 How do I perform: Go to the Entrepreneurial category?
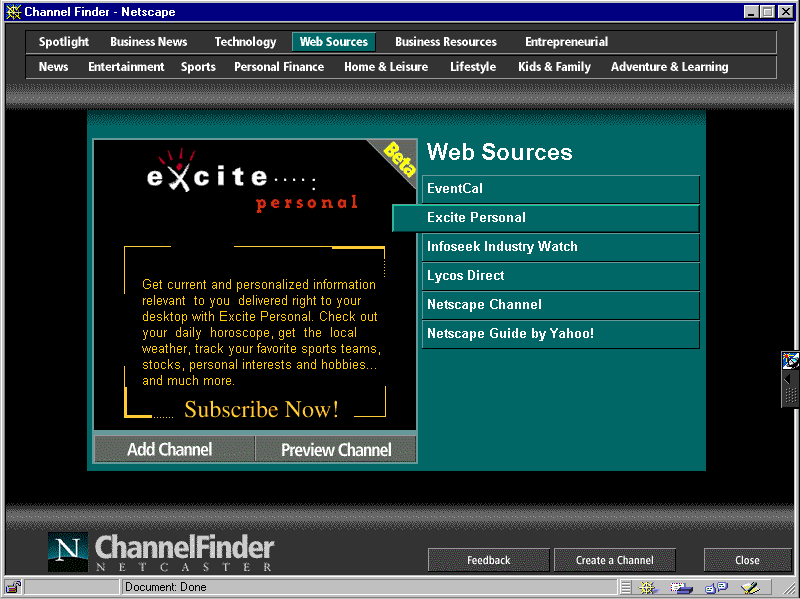tap(566, 42)
